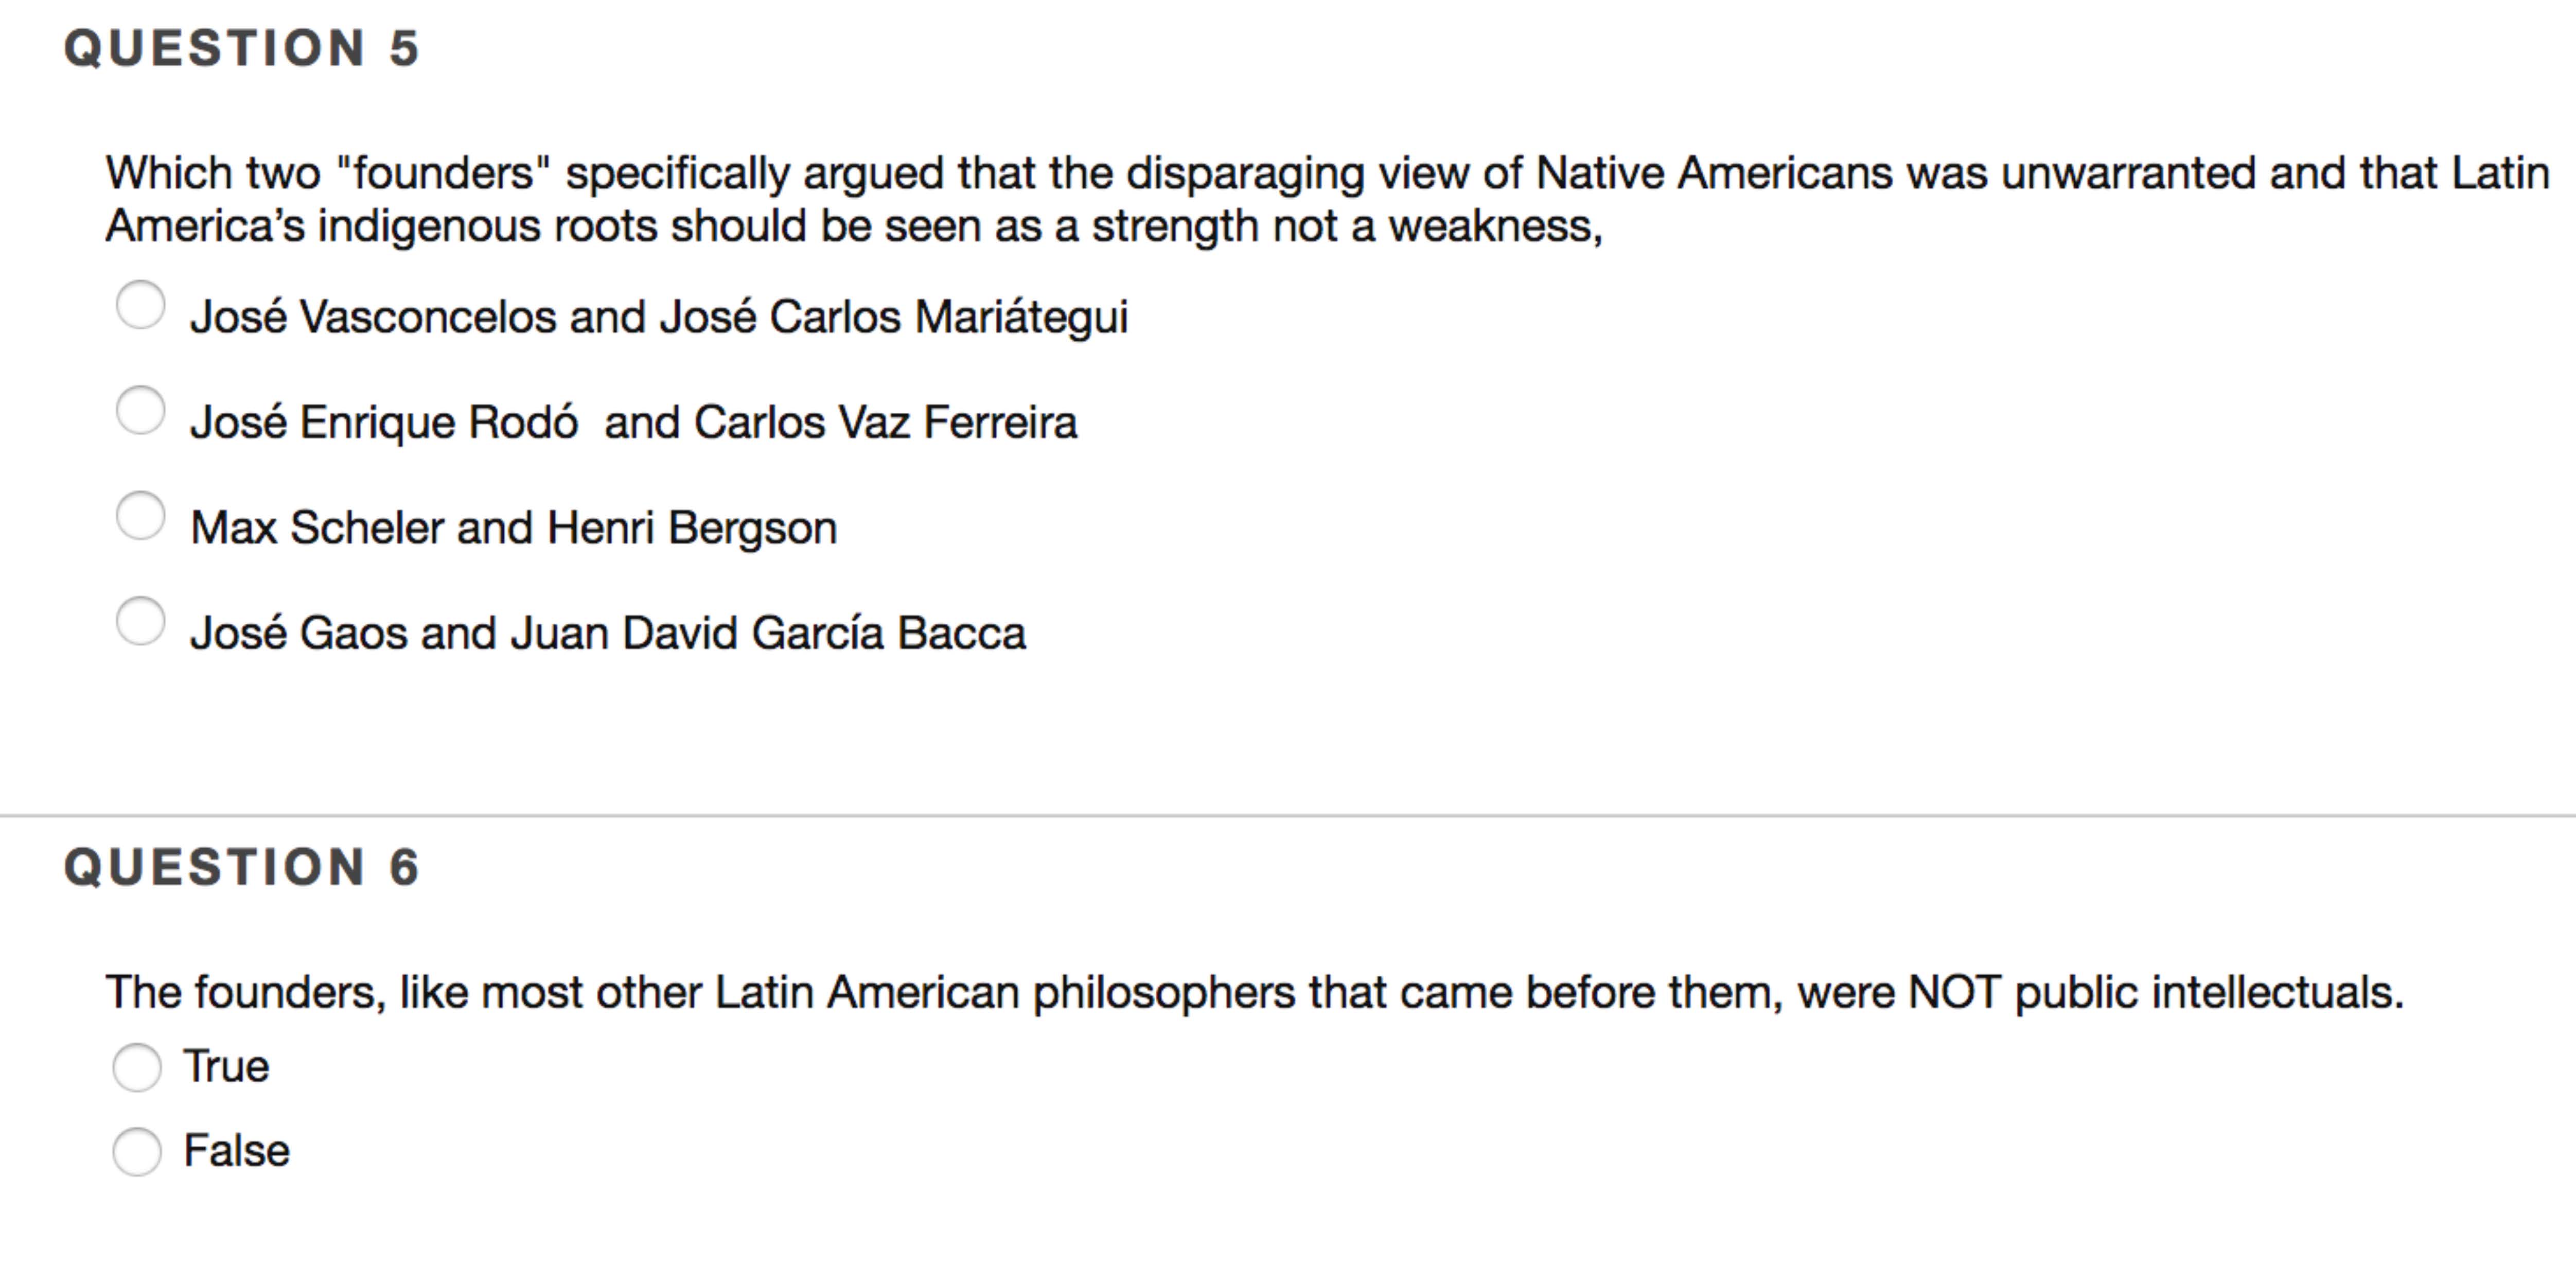Click the "José Vasconcelos and José Carlos Mariátegui" answer text
Viewport: 2576px width, 1265px height.
click(x=658, y=317)
